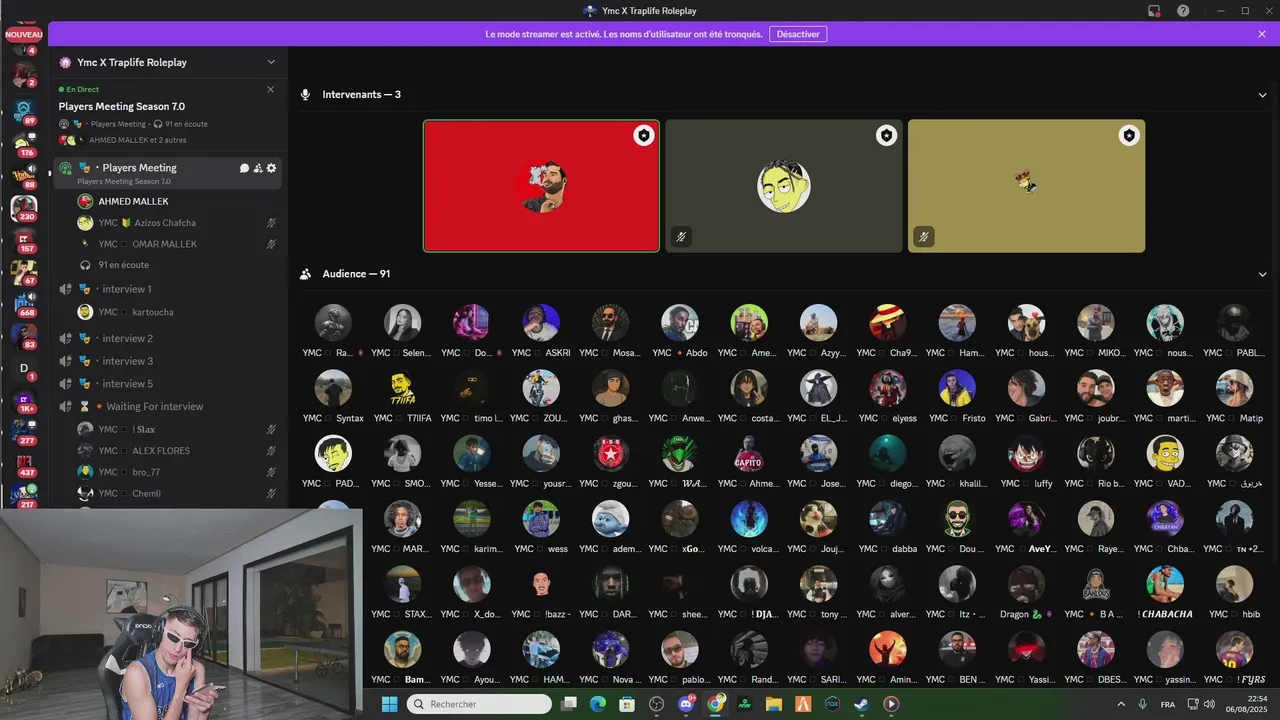
Task: Open Microsoft Edge from the taskbar
Action: [x=598, y=704]
